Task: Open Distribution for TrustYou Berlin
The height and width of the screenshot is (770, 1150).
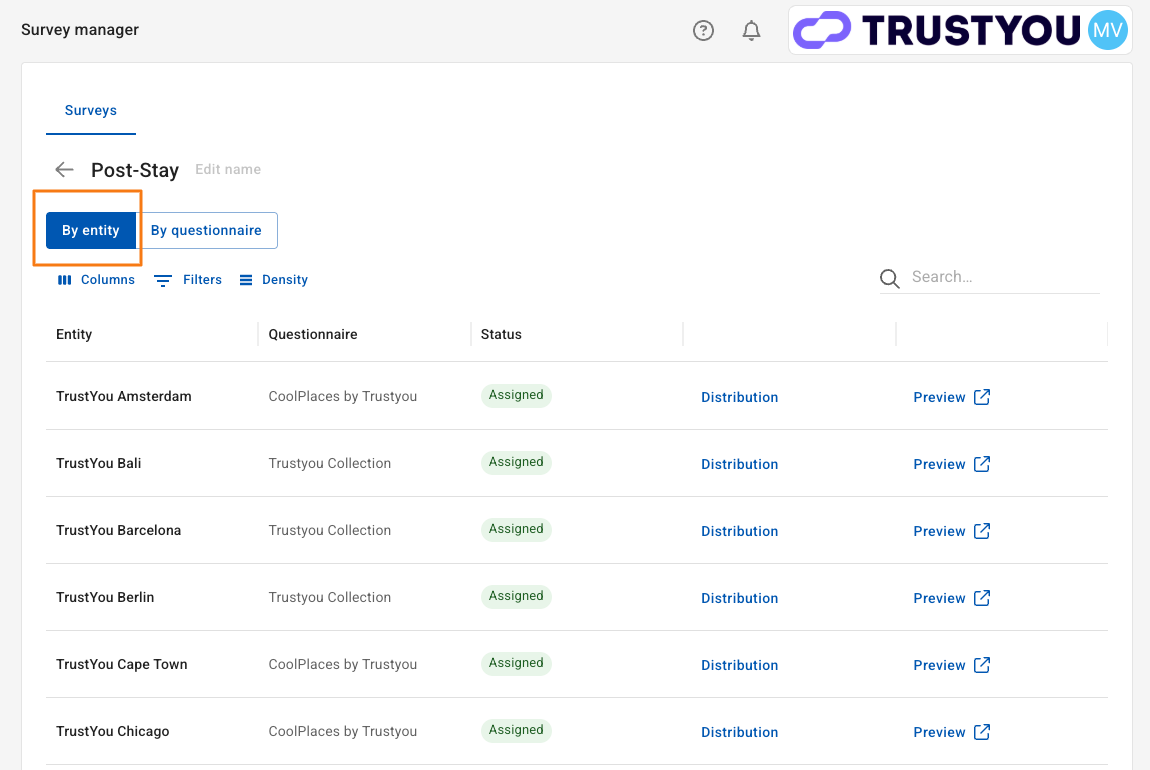Action: point(739,598)
